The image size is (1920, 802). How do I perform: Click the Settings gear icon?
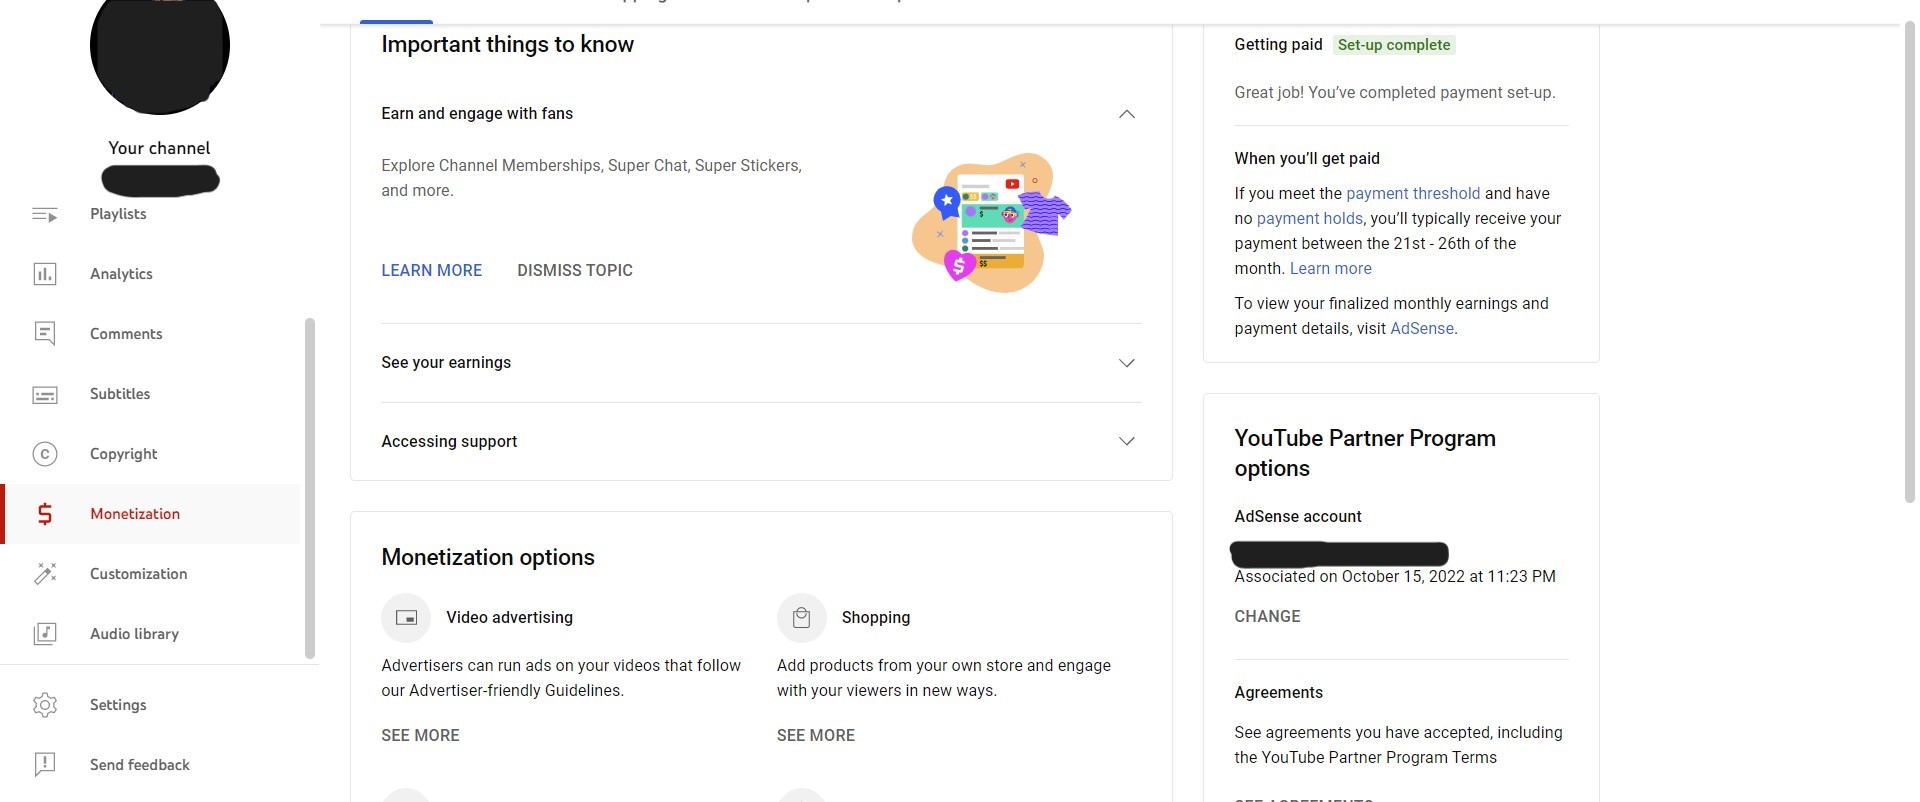pos(45,705)
